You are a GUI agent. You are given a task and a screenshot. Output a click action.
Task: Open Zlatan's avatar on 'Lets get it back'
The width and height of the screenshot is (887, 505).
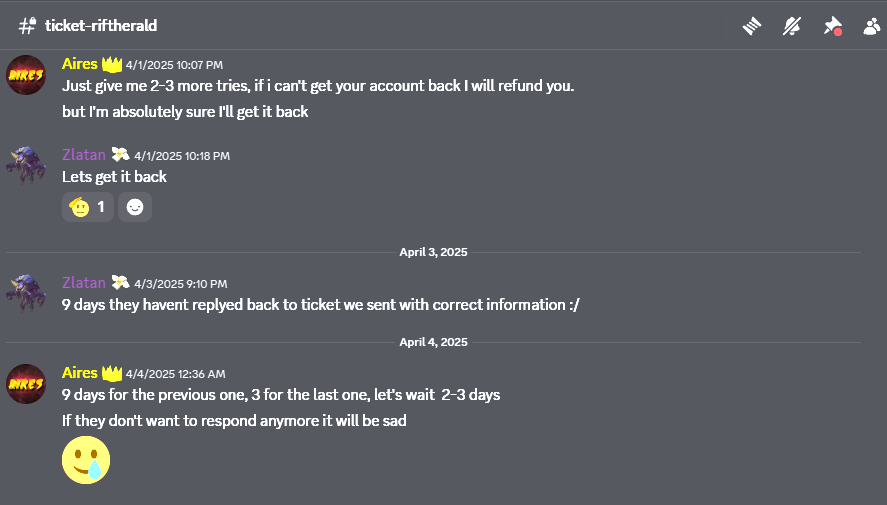(x=26, y=166)
